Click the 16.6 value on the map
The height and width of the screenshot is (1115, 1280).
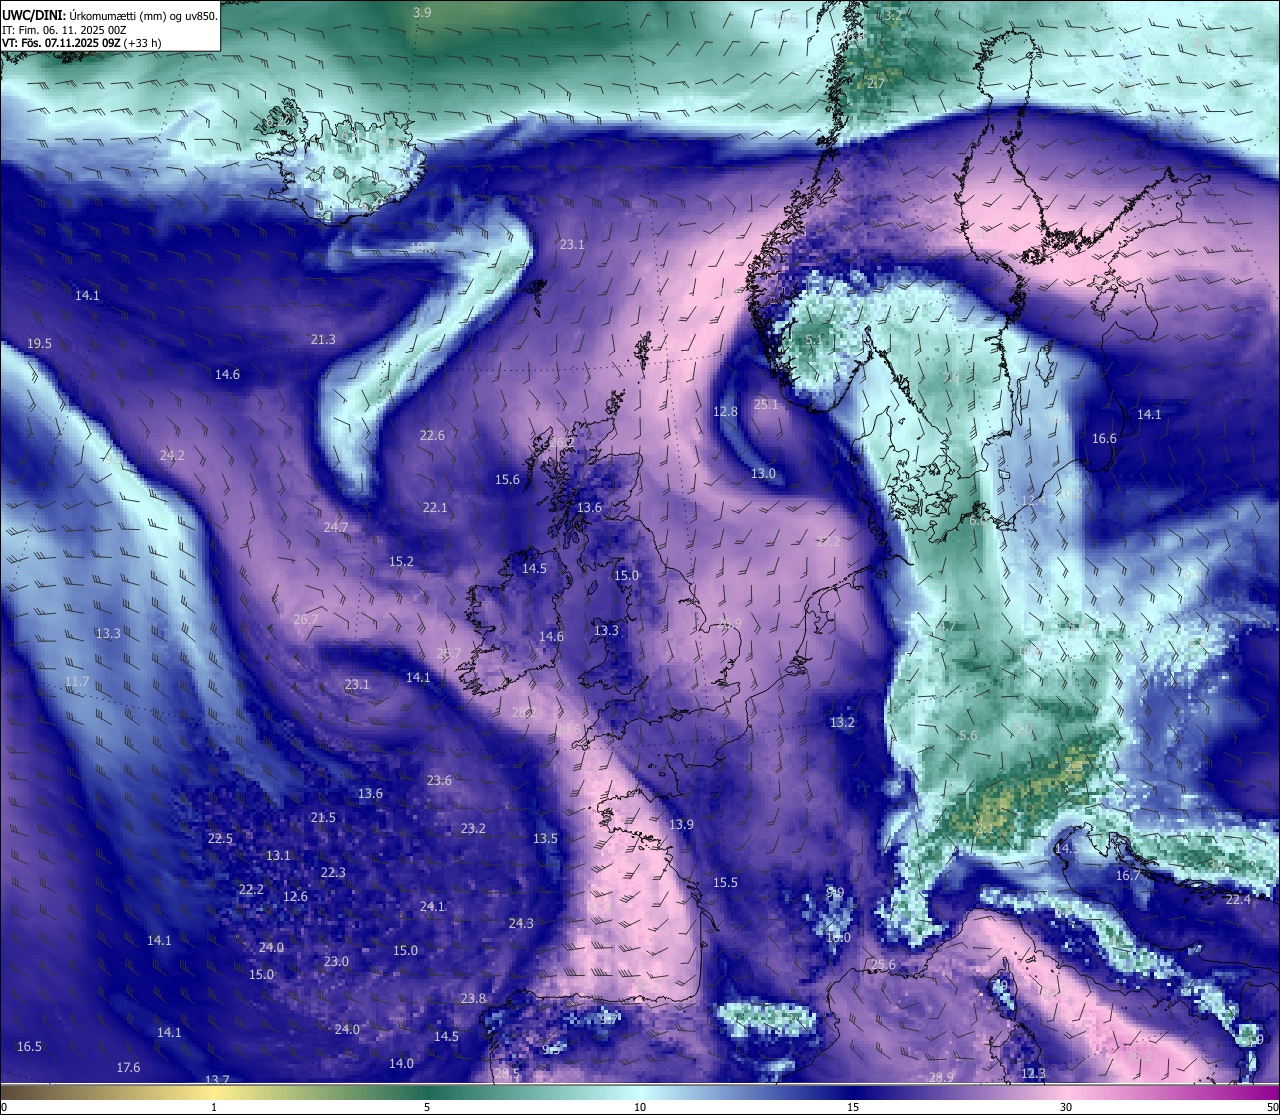[x=1104, y=438]
